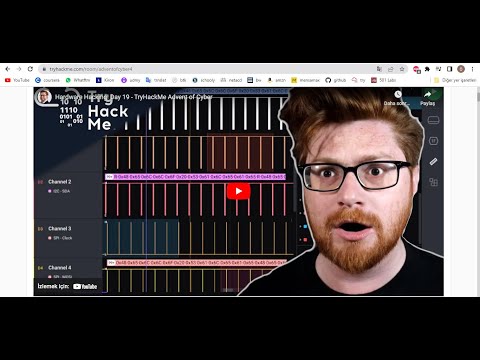
Task: Open the try bookmark
Action: tap(359, 80)
